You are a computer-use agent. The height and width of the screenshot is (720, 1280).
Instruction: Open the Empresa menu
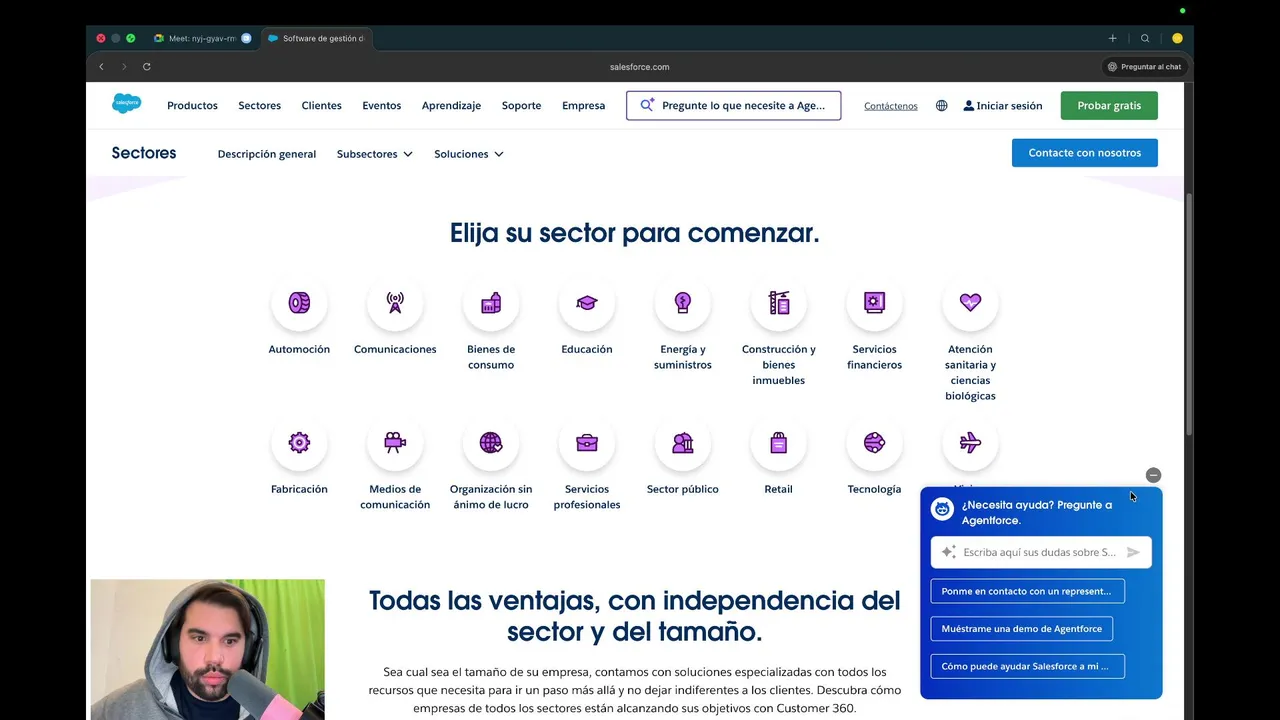pyautogui.click(x=583, y=105)
